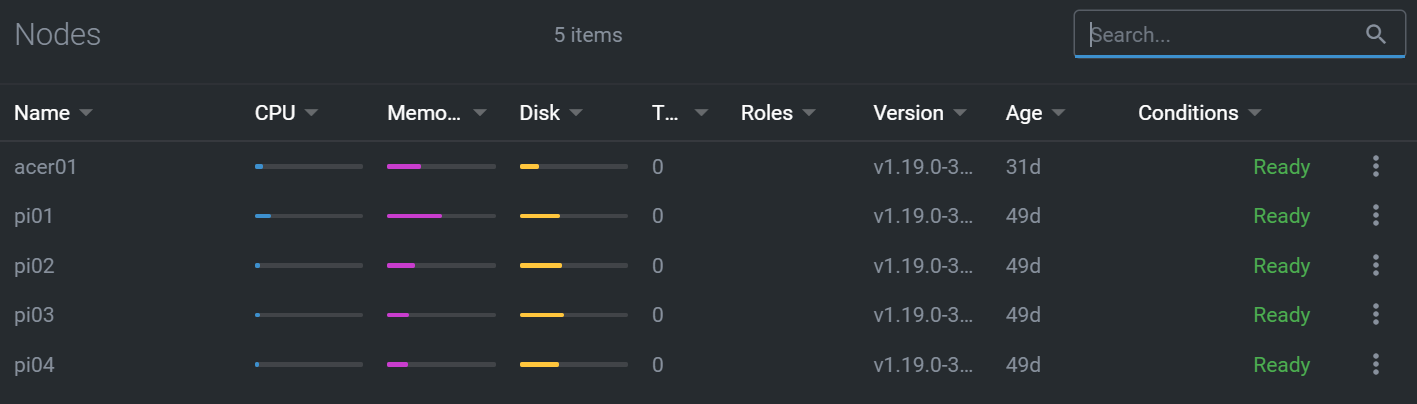Open the three-dot menu for pi04
Image resolution: width=1417 pixels, height=404 pixels.
pyautogui.click(x=1376, y=365)
